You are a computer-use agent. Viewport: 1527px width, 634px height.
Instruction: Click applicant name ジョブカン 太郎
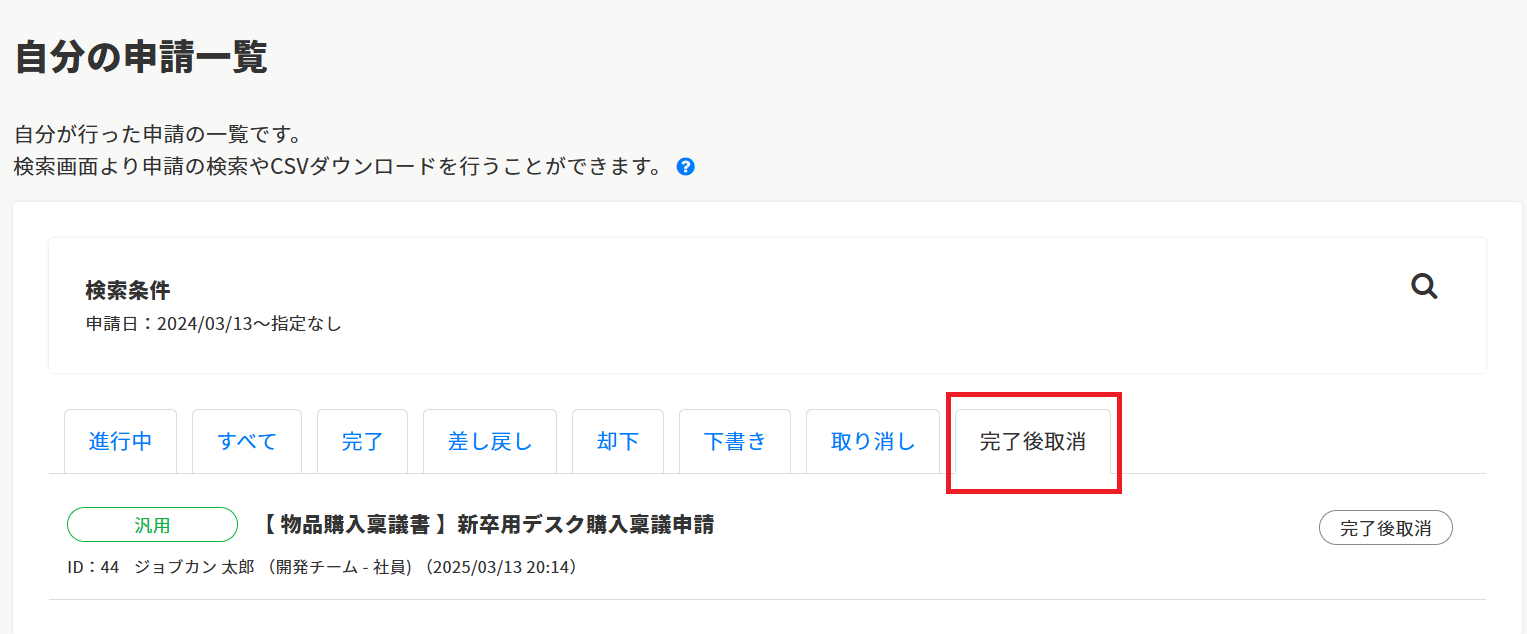197,568
